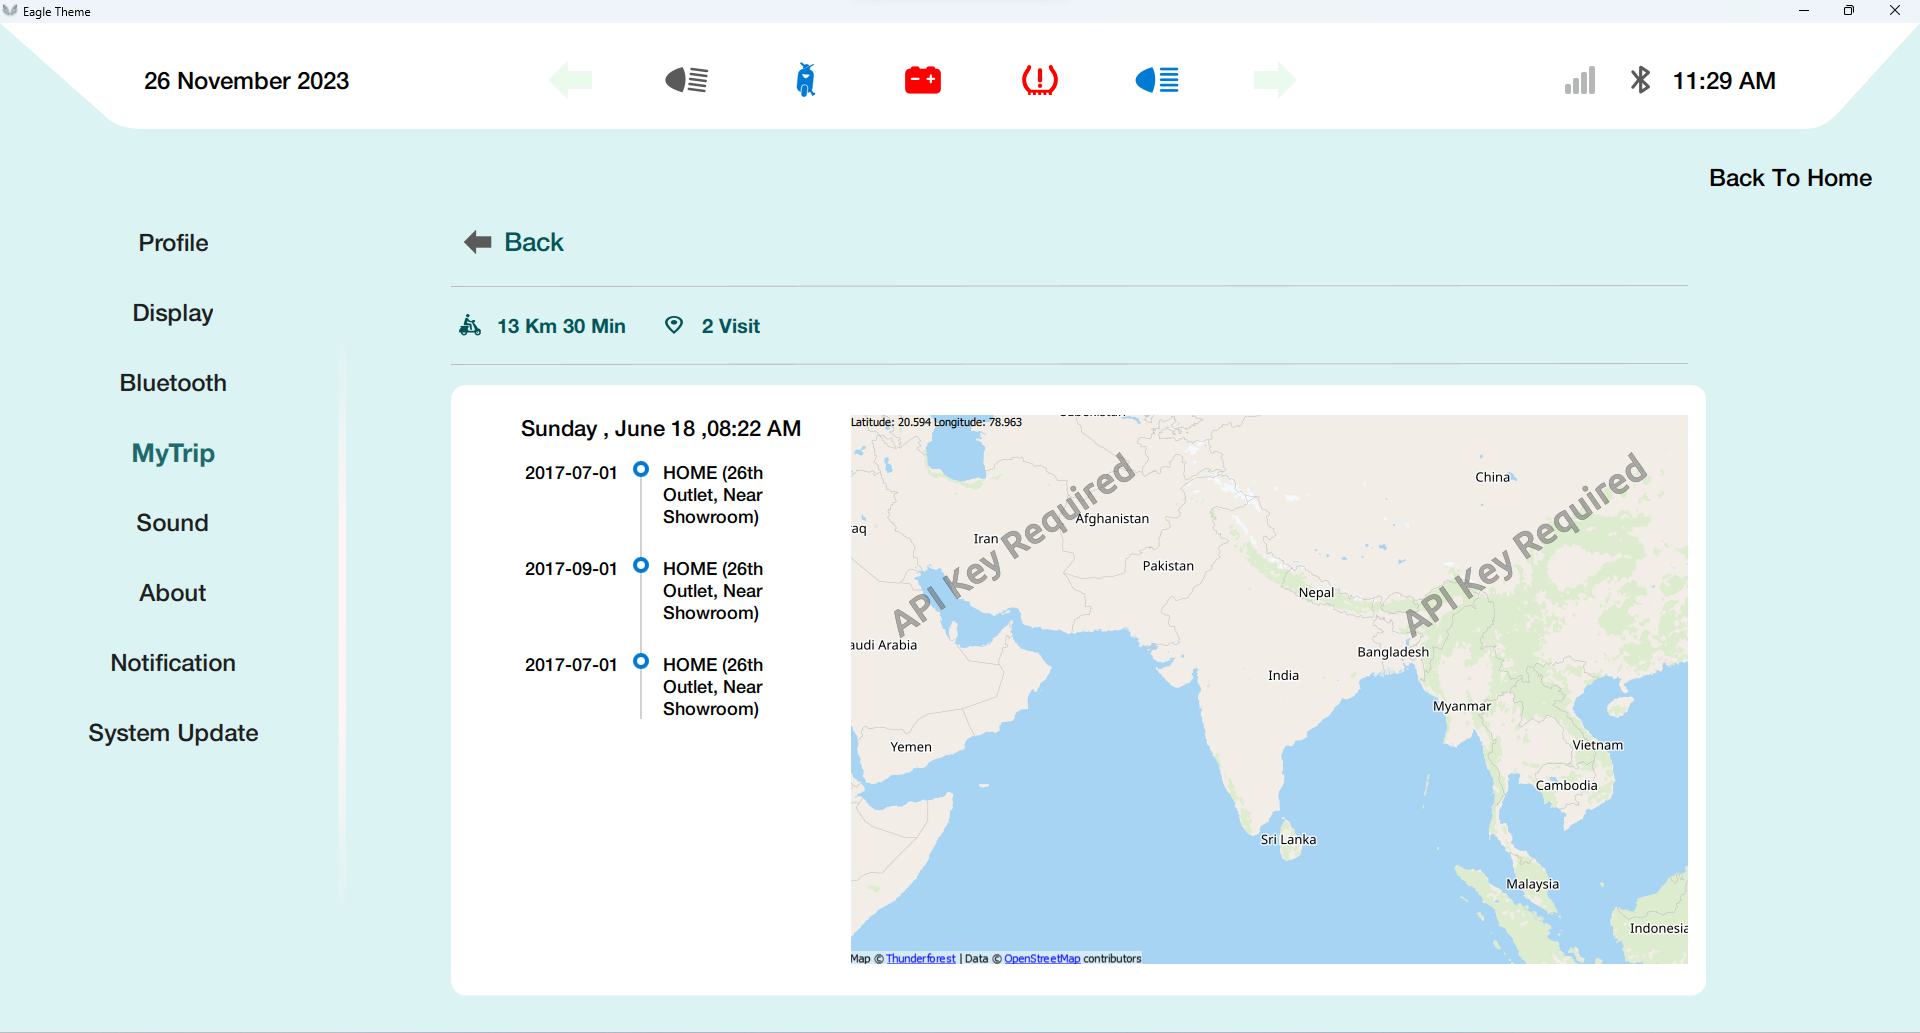Click the Eagle Theme app icon in title bar
Screen dimensions: 1920x1033
coord(10,11)
